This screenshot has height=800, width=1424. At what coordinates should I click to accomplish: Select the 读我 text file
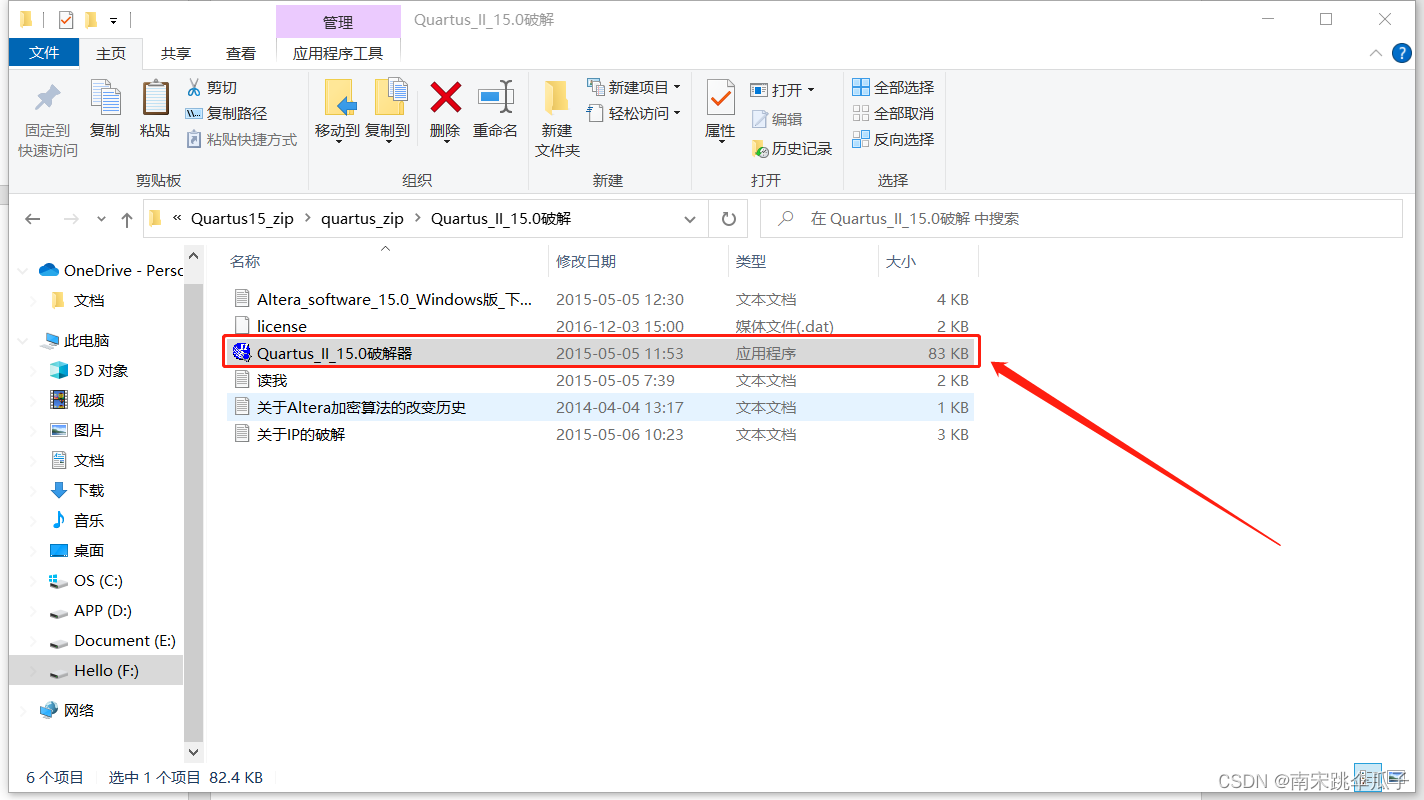coord(598,380)
